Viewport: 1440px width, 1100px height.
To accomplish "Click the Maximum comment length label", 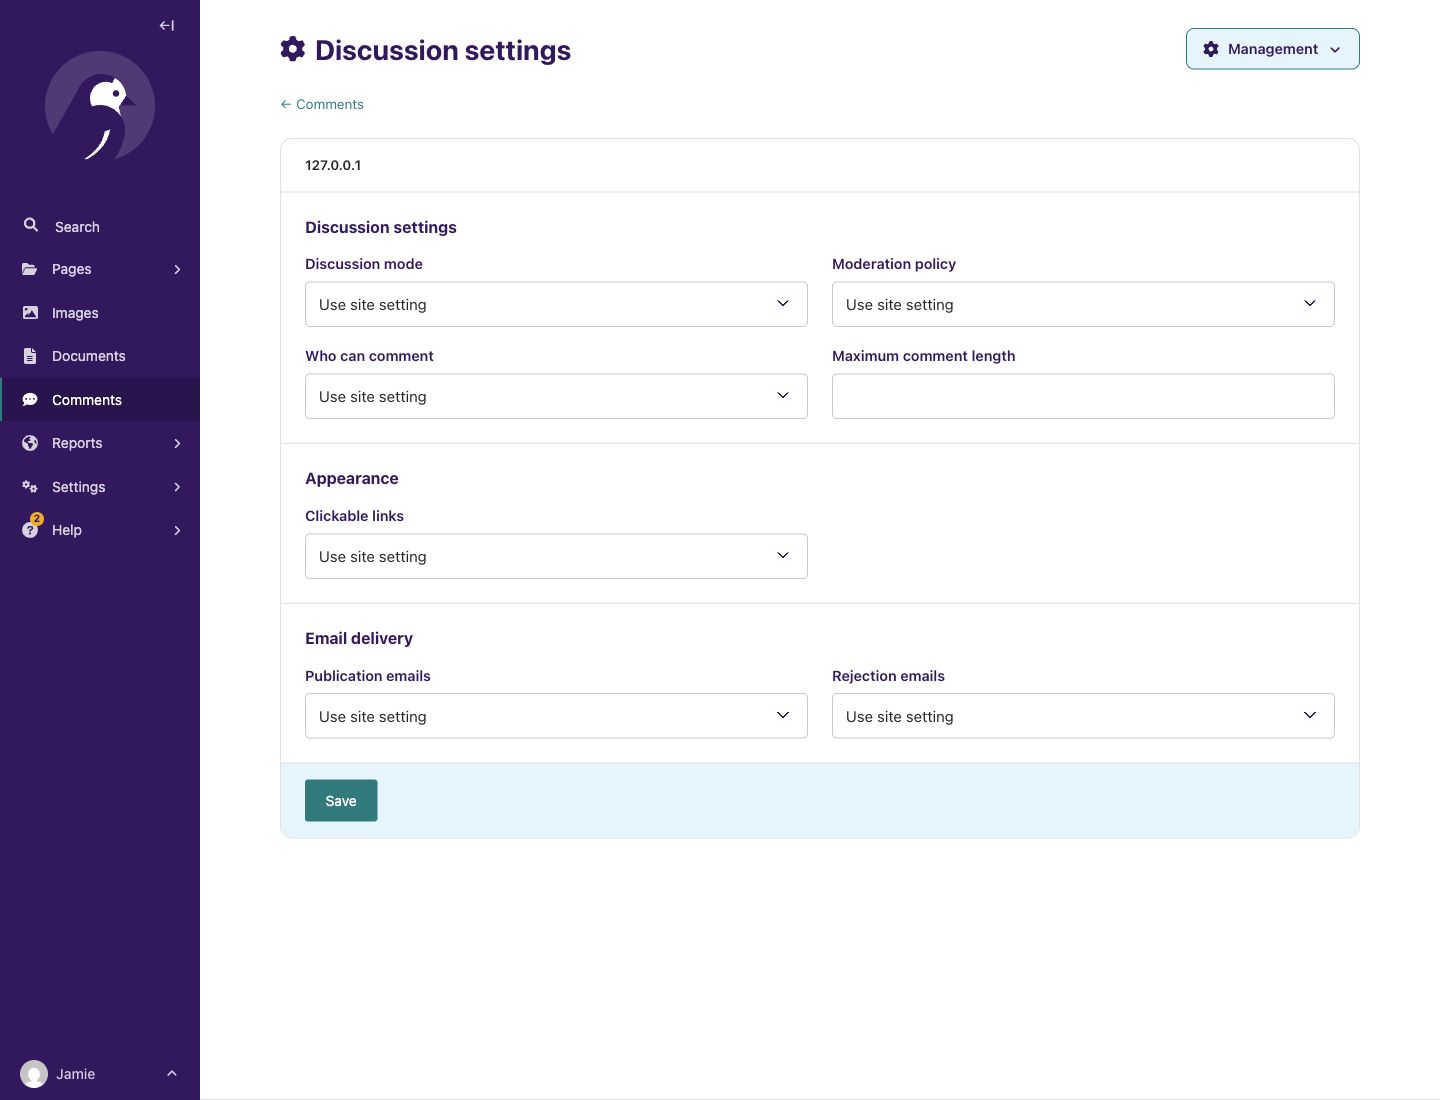I will pyautogui.click(x=923, y=356).
